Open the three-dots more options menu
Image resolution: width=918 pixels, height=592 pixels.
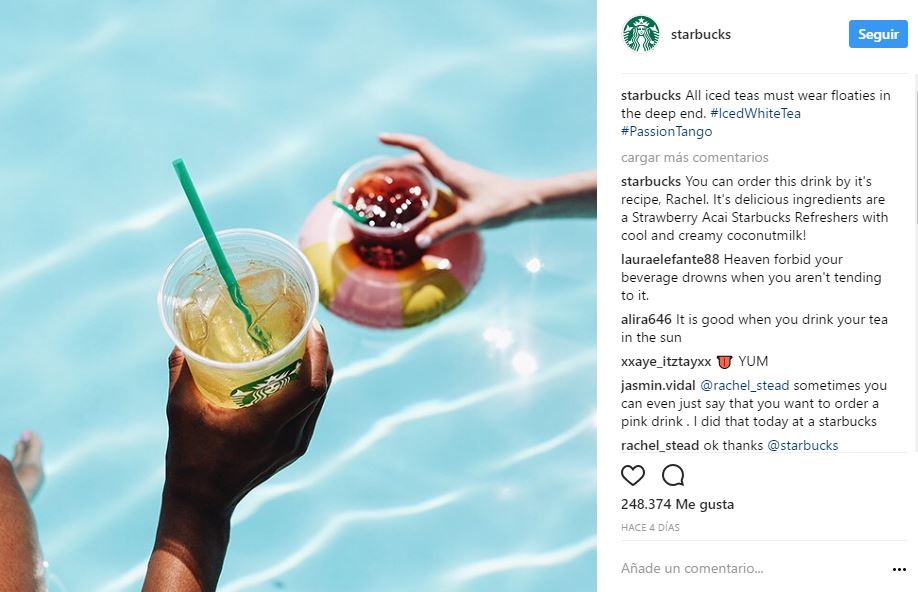(899, 569)
